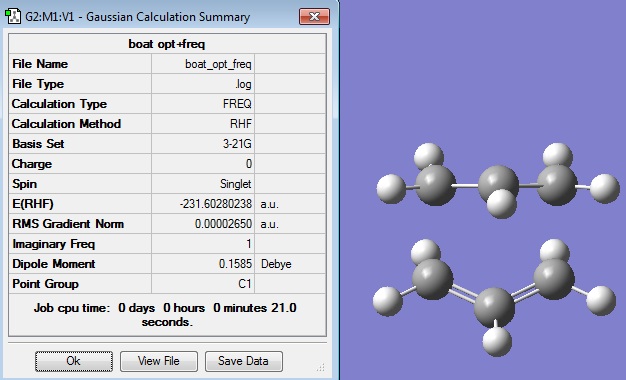This screenshot has width=626, height=380.
Task: Click the bottom hydrogen atom of lower fragment
Action: point(497,342)
